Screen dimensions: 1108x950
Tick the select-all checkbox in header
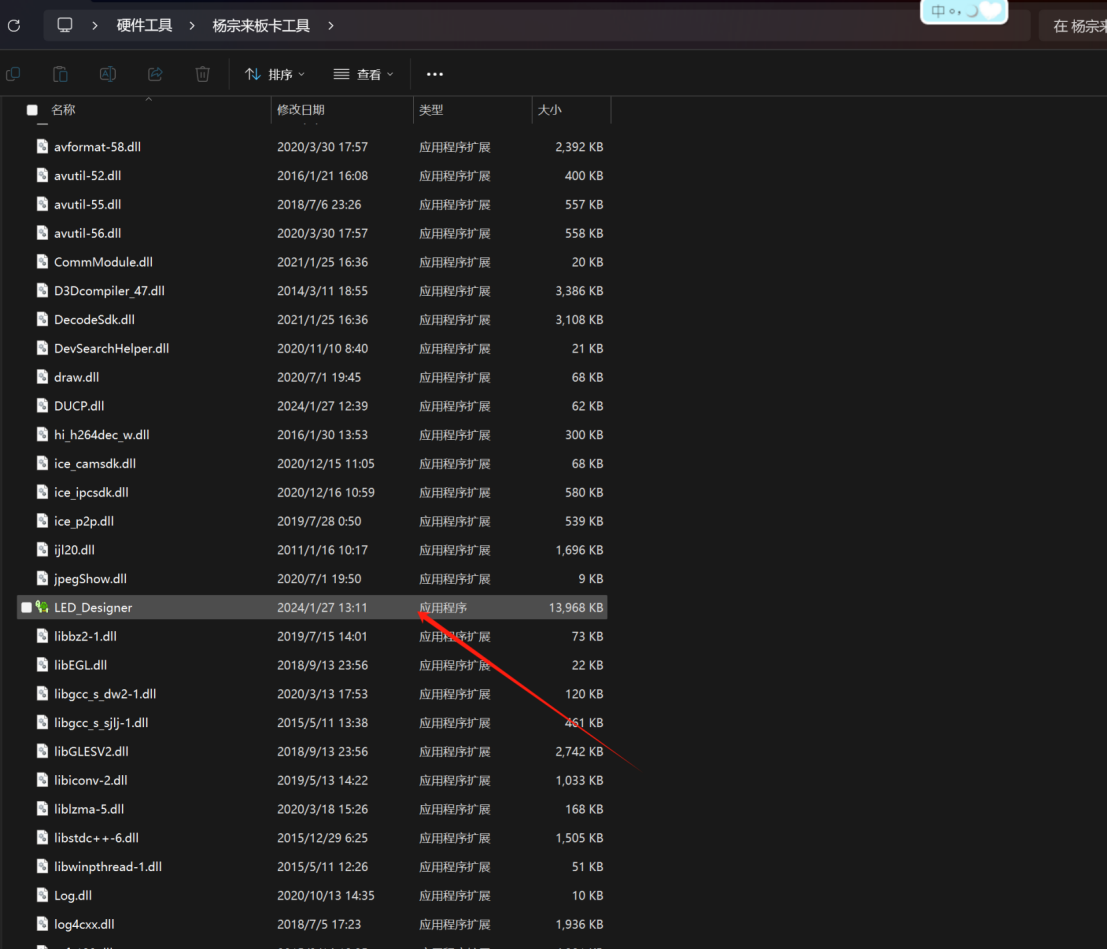33,110
